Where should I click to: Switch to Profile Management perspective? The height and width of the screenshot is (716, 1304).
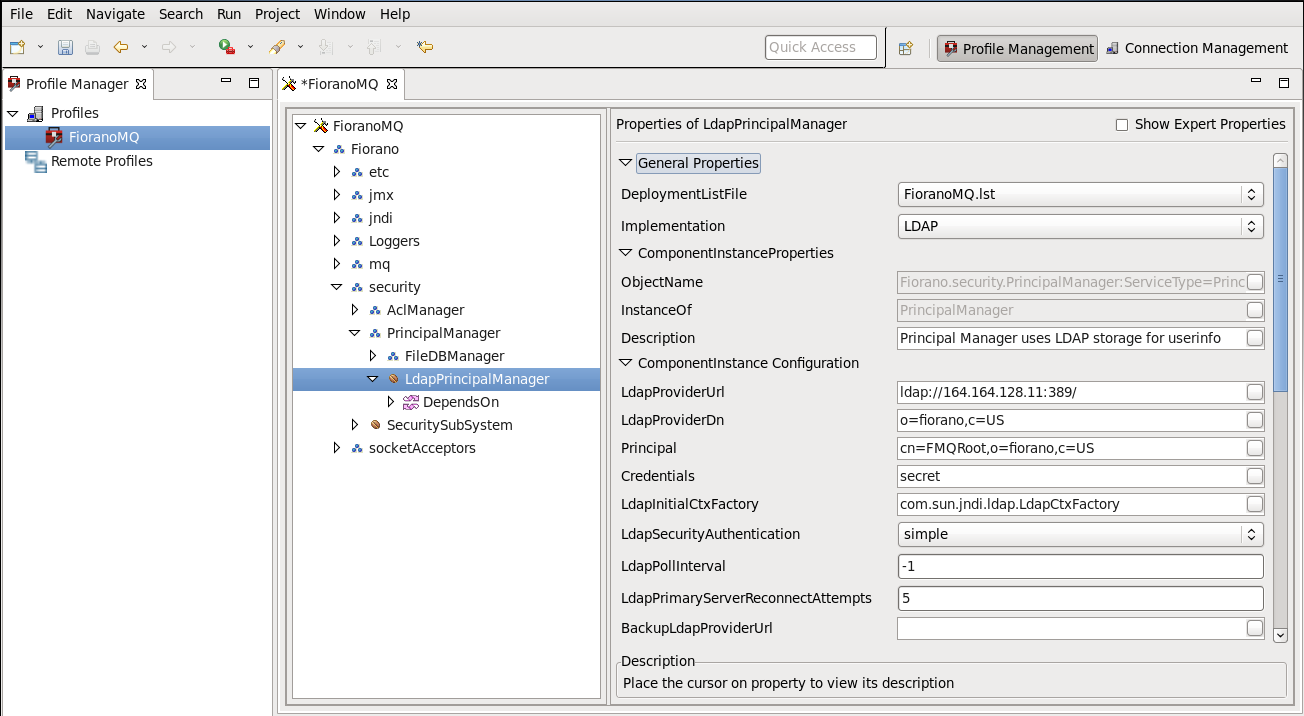click(x=1017, y=48)
